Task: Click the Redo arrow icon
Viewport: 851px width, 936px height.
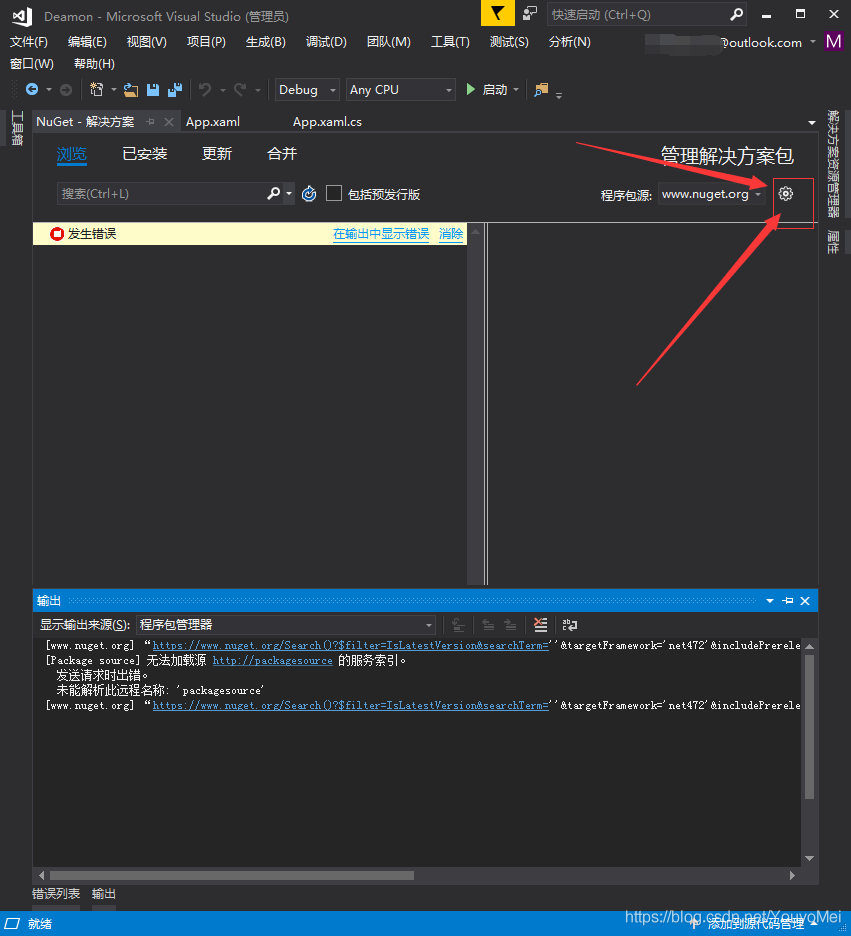Action: (x=240, y=90)
